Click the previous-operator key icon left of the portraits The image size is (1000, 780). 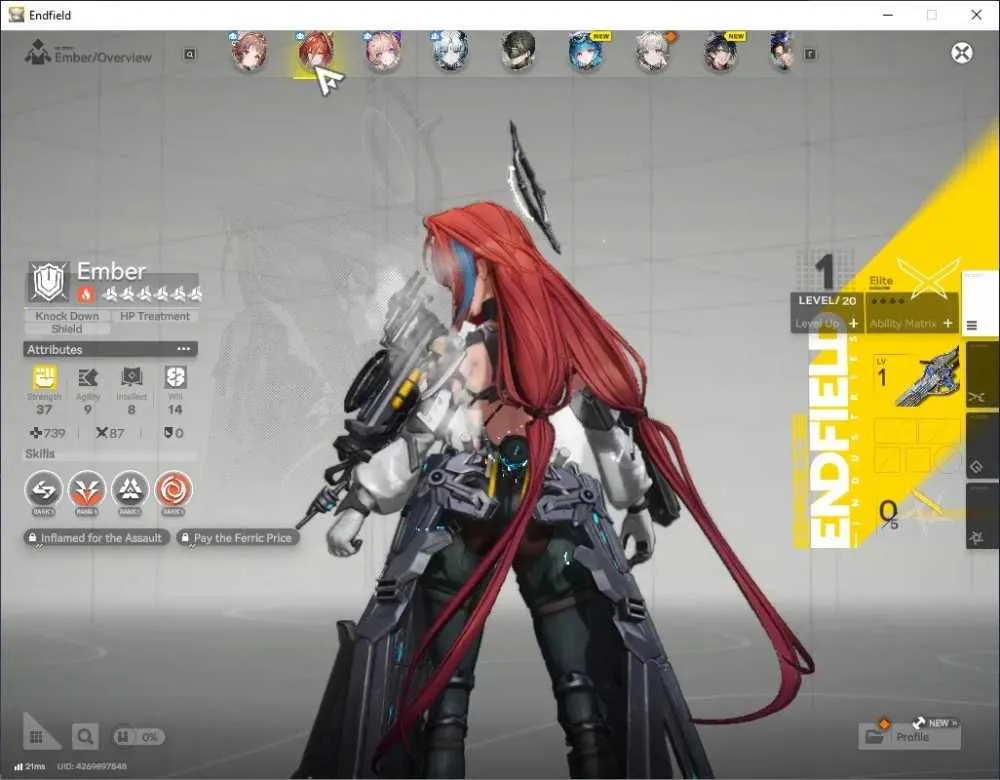point(189,55)
